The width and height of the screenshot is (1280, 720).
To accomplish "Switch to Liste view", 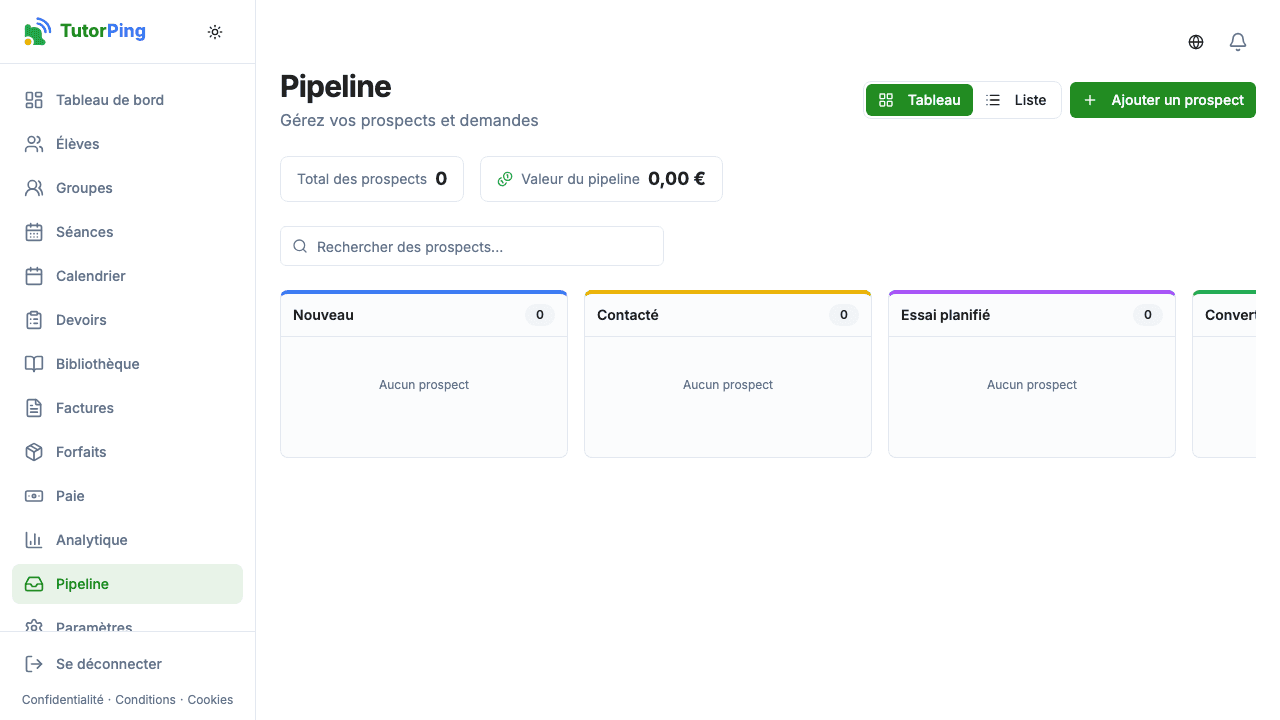I will pos(1016,100).
